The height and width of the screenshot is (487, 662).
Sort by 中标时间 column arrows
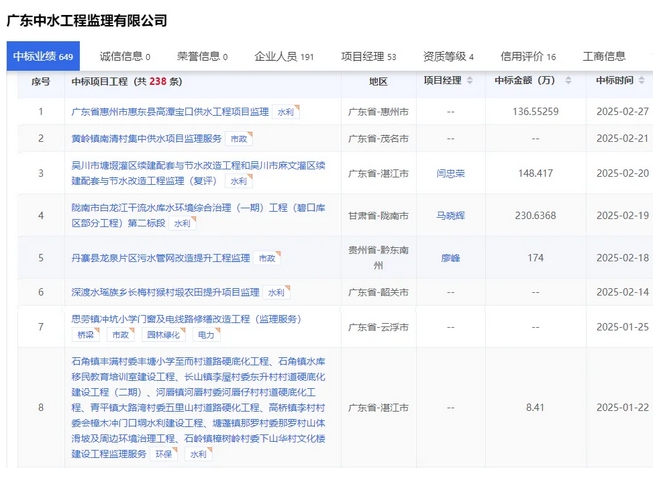tap(642, 80)
